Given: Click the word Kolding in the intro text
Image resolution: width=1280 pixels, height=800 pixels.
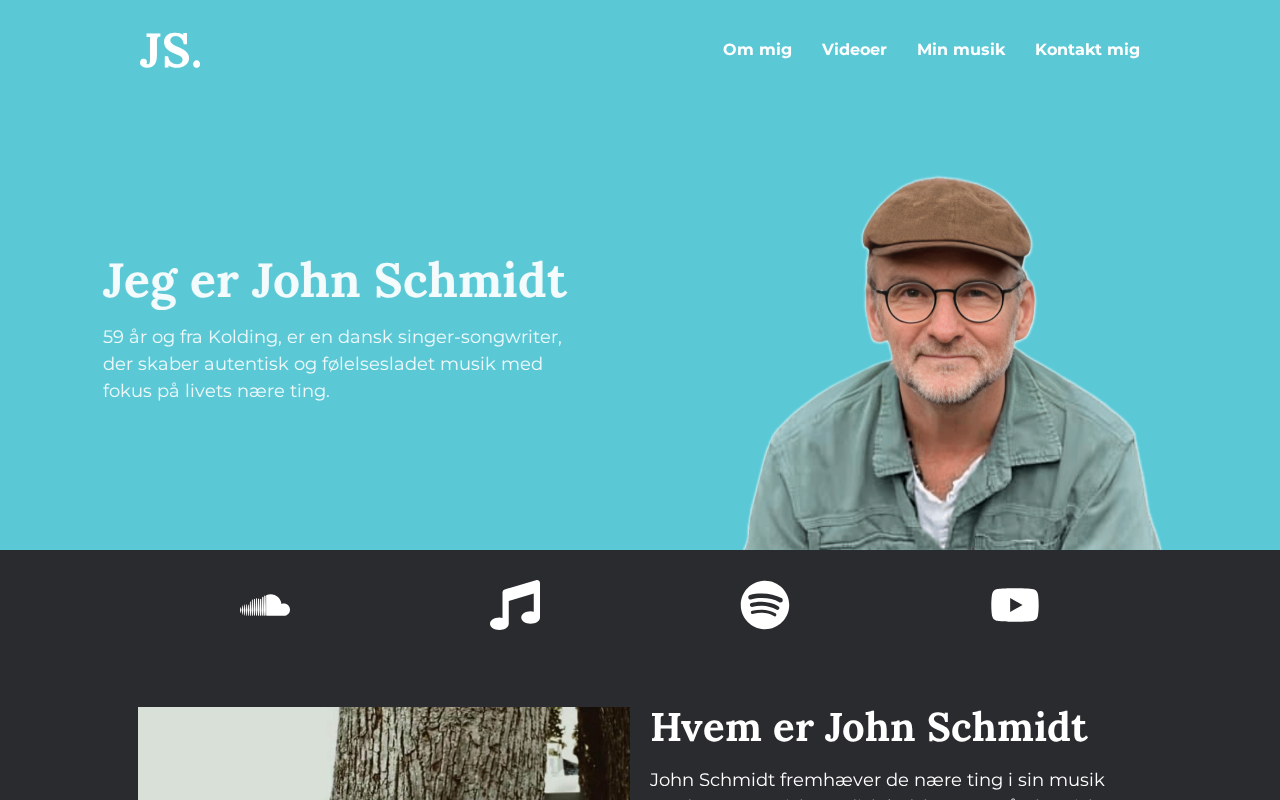Looking at the screenshot, I should tap(243, 337).
